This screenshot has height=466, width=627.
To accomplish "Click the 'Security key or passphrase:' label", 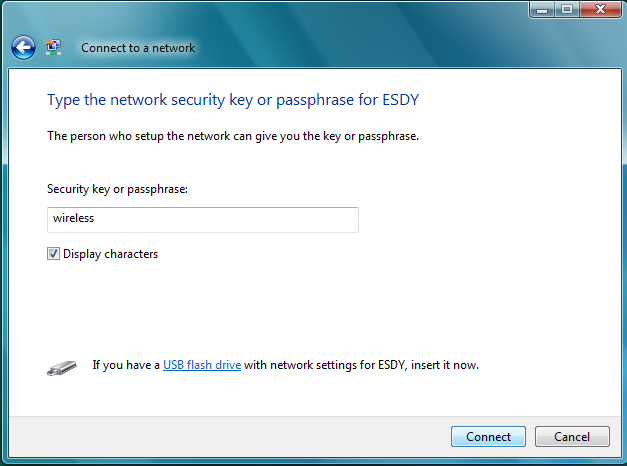I will 117,189.
